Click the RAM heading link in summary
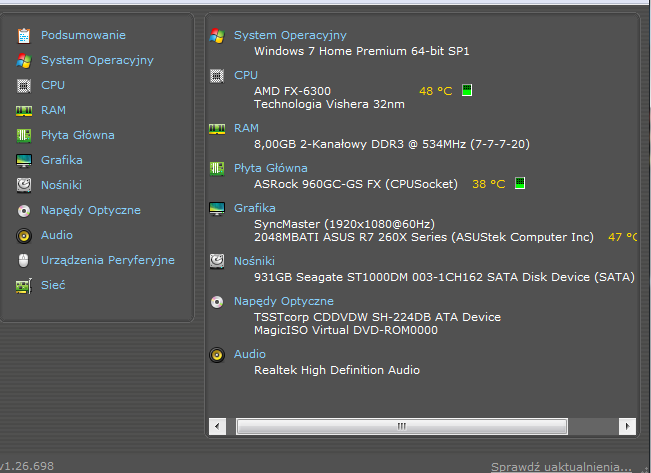This screenshot has height=473, width=651. click(246, 128)
